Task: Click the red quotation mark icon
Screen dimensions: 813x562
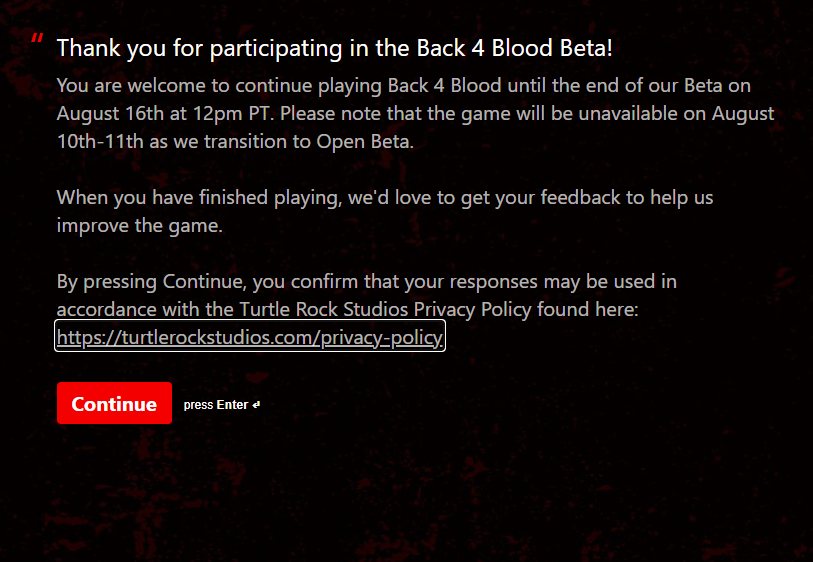Action: pyautogui.click(x=37, y=40)
